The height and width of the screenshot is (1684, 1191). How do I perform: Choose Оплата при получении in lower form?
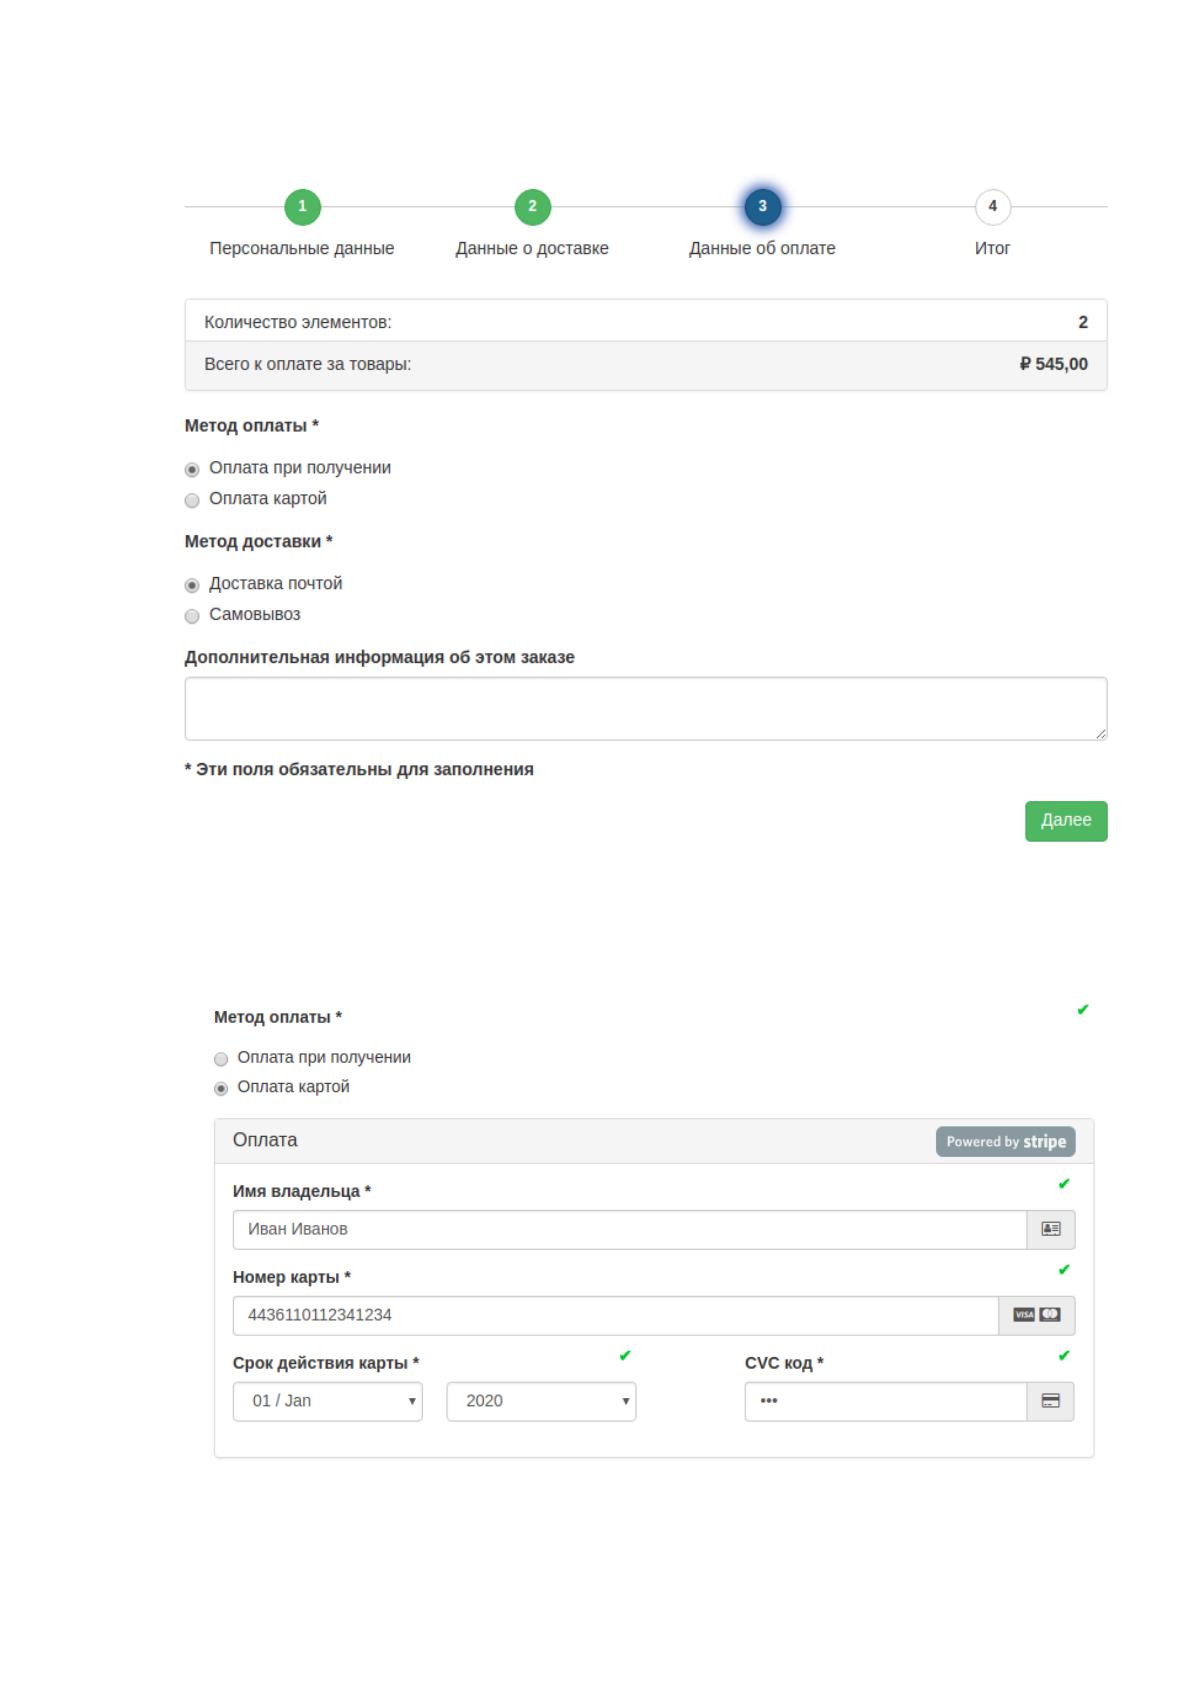tap(221, 1059)
